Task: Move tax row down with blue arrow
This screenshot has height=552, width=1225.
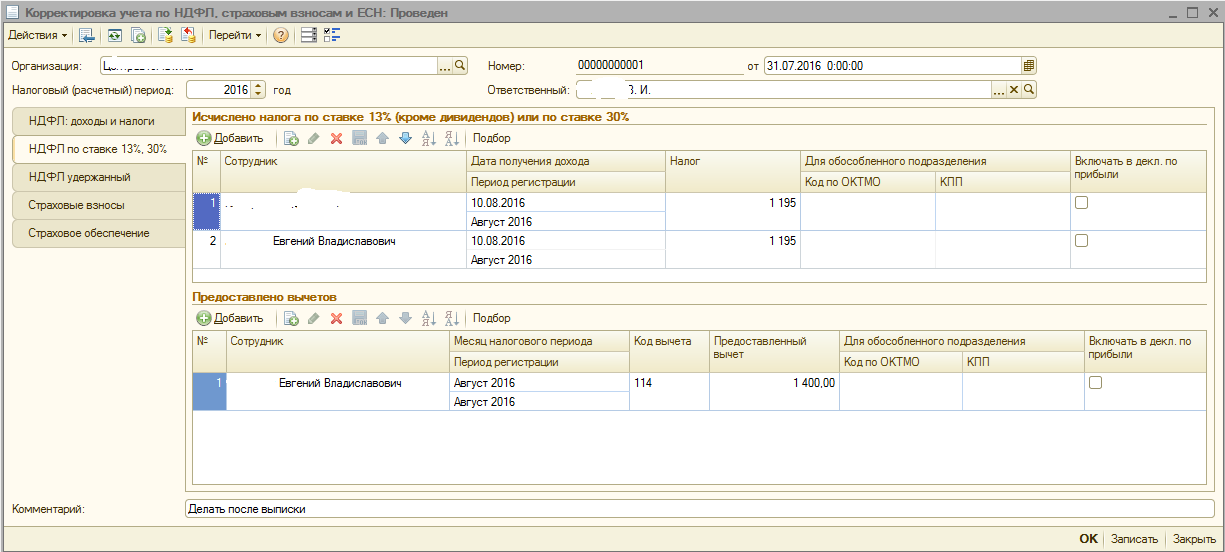Action: click(x=405, y=138)
